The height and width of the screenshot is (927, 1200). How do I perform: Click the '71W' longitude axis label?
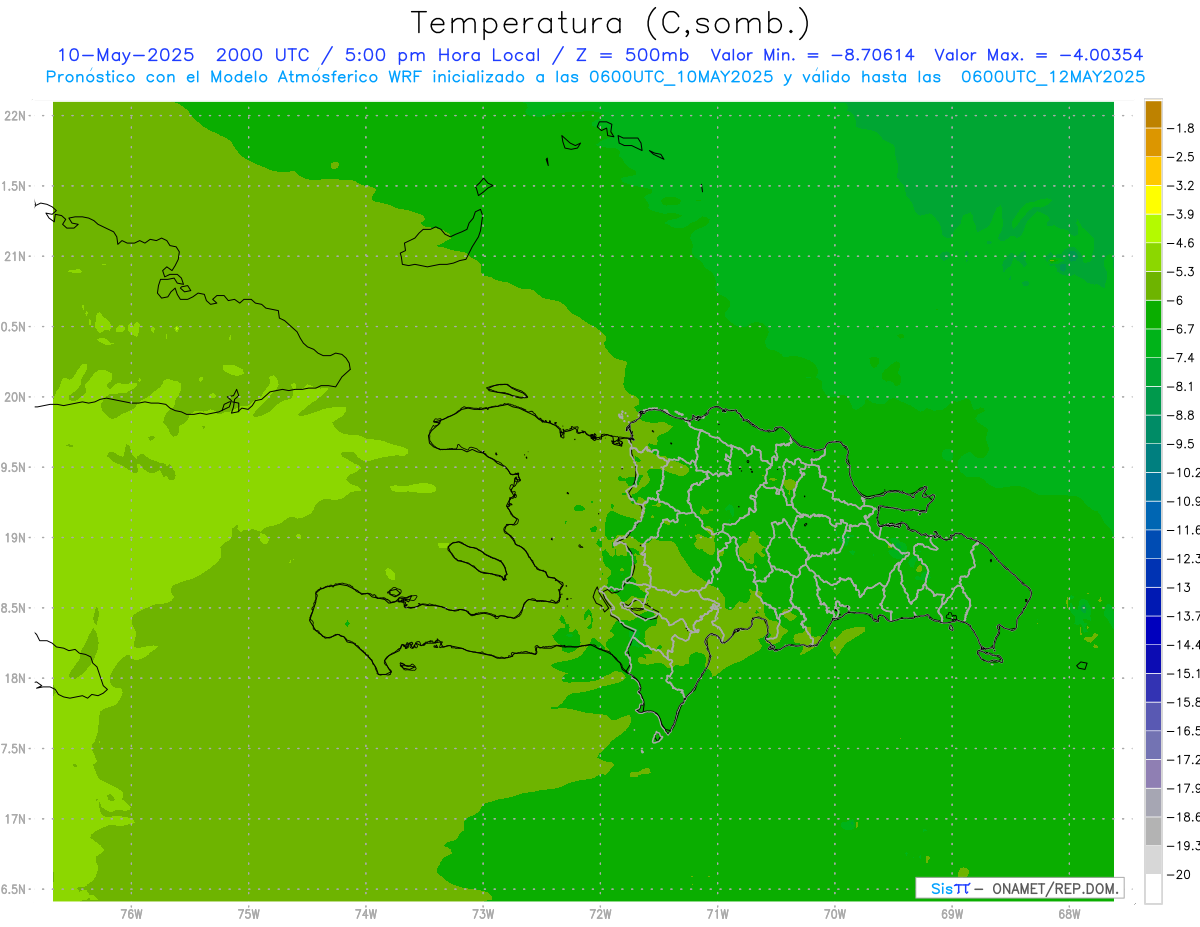(x=717, y=914)
